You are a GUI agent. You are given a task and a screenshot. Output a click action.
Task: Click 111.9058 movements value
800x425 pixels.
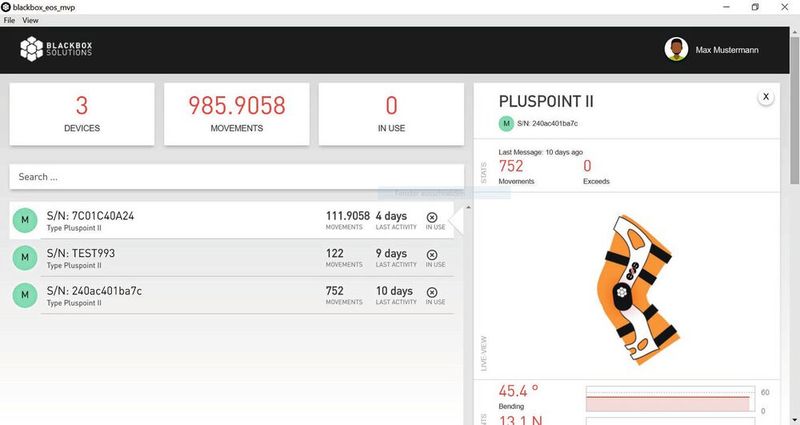(347, 216)
